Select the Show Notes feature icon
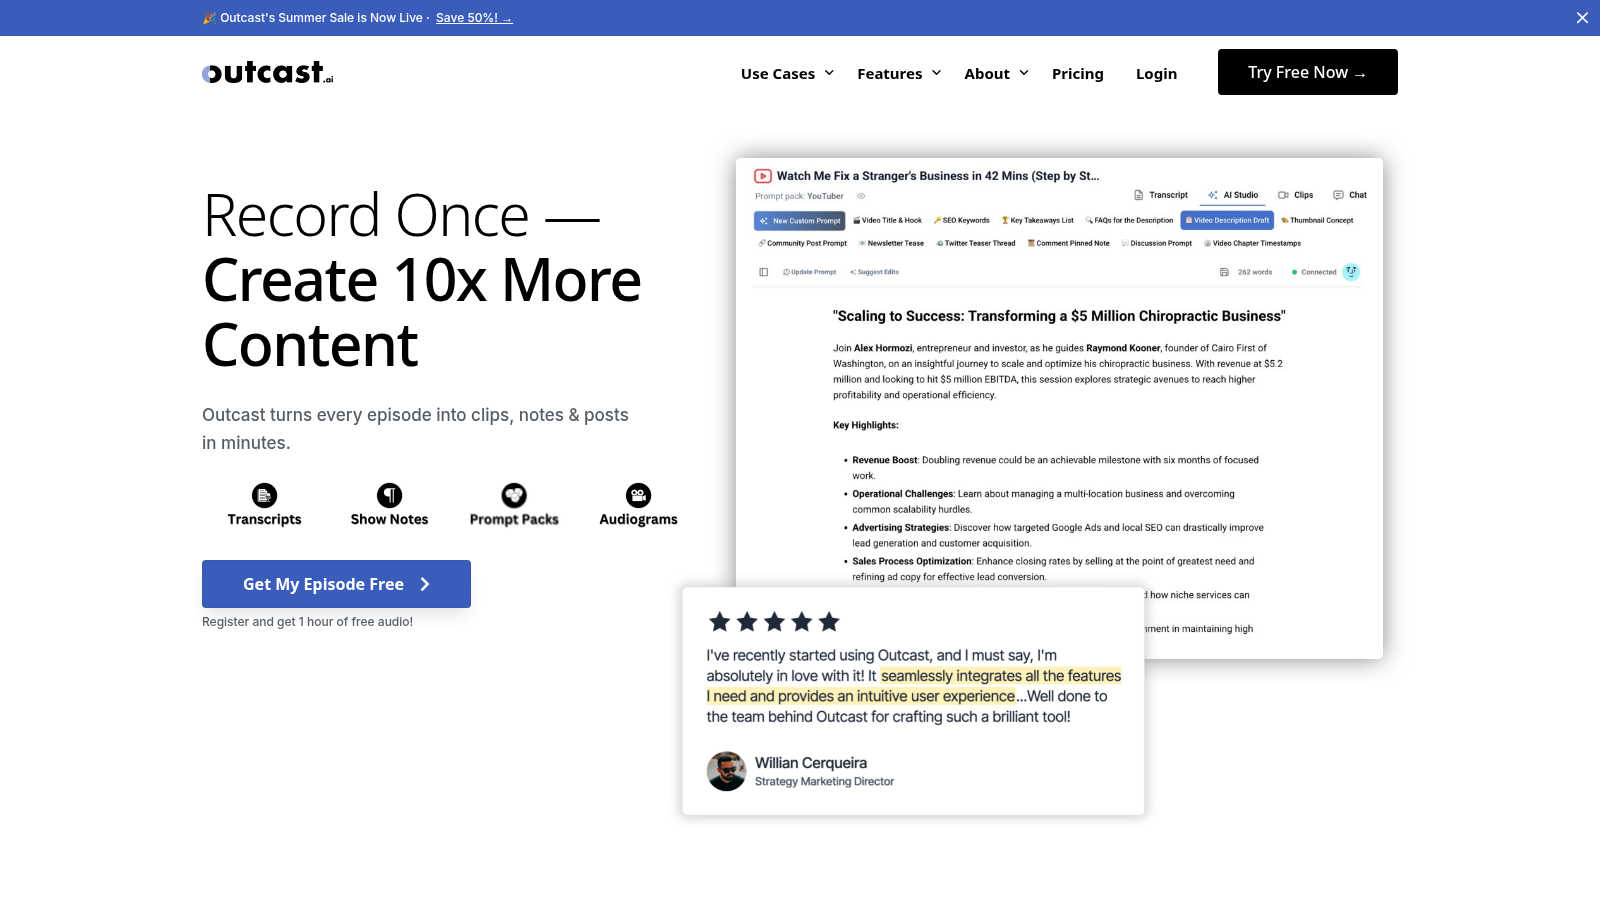Viewport: 1600px width, 900px height. [389, 495]
